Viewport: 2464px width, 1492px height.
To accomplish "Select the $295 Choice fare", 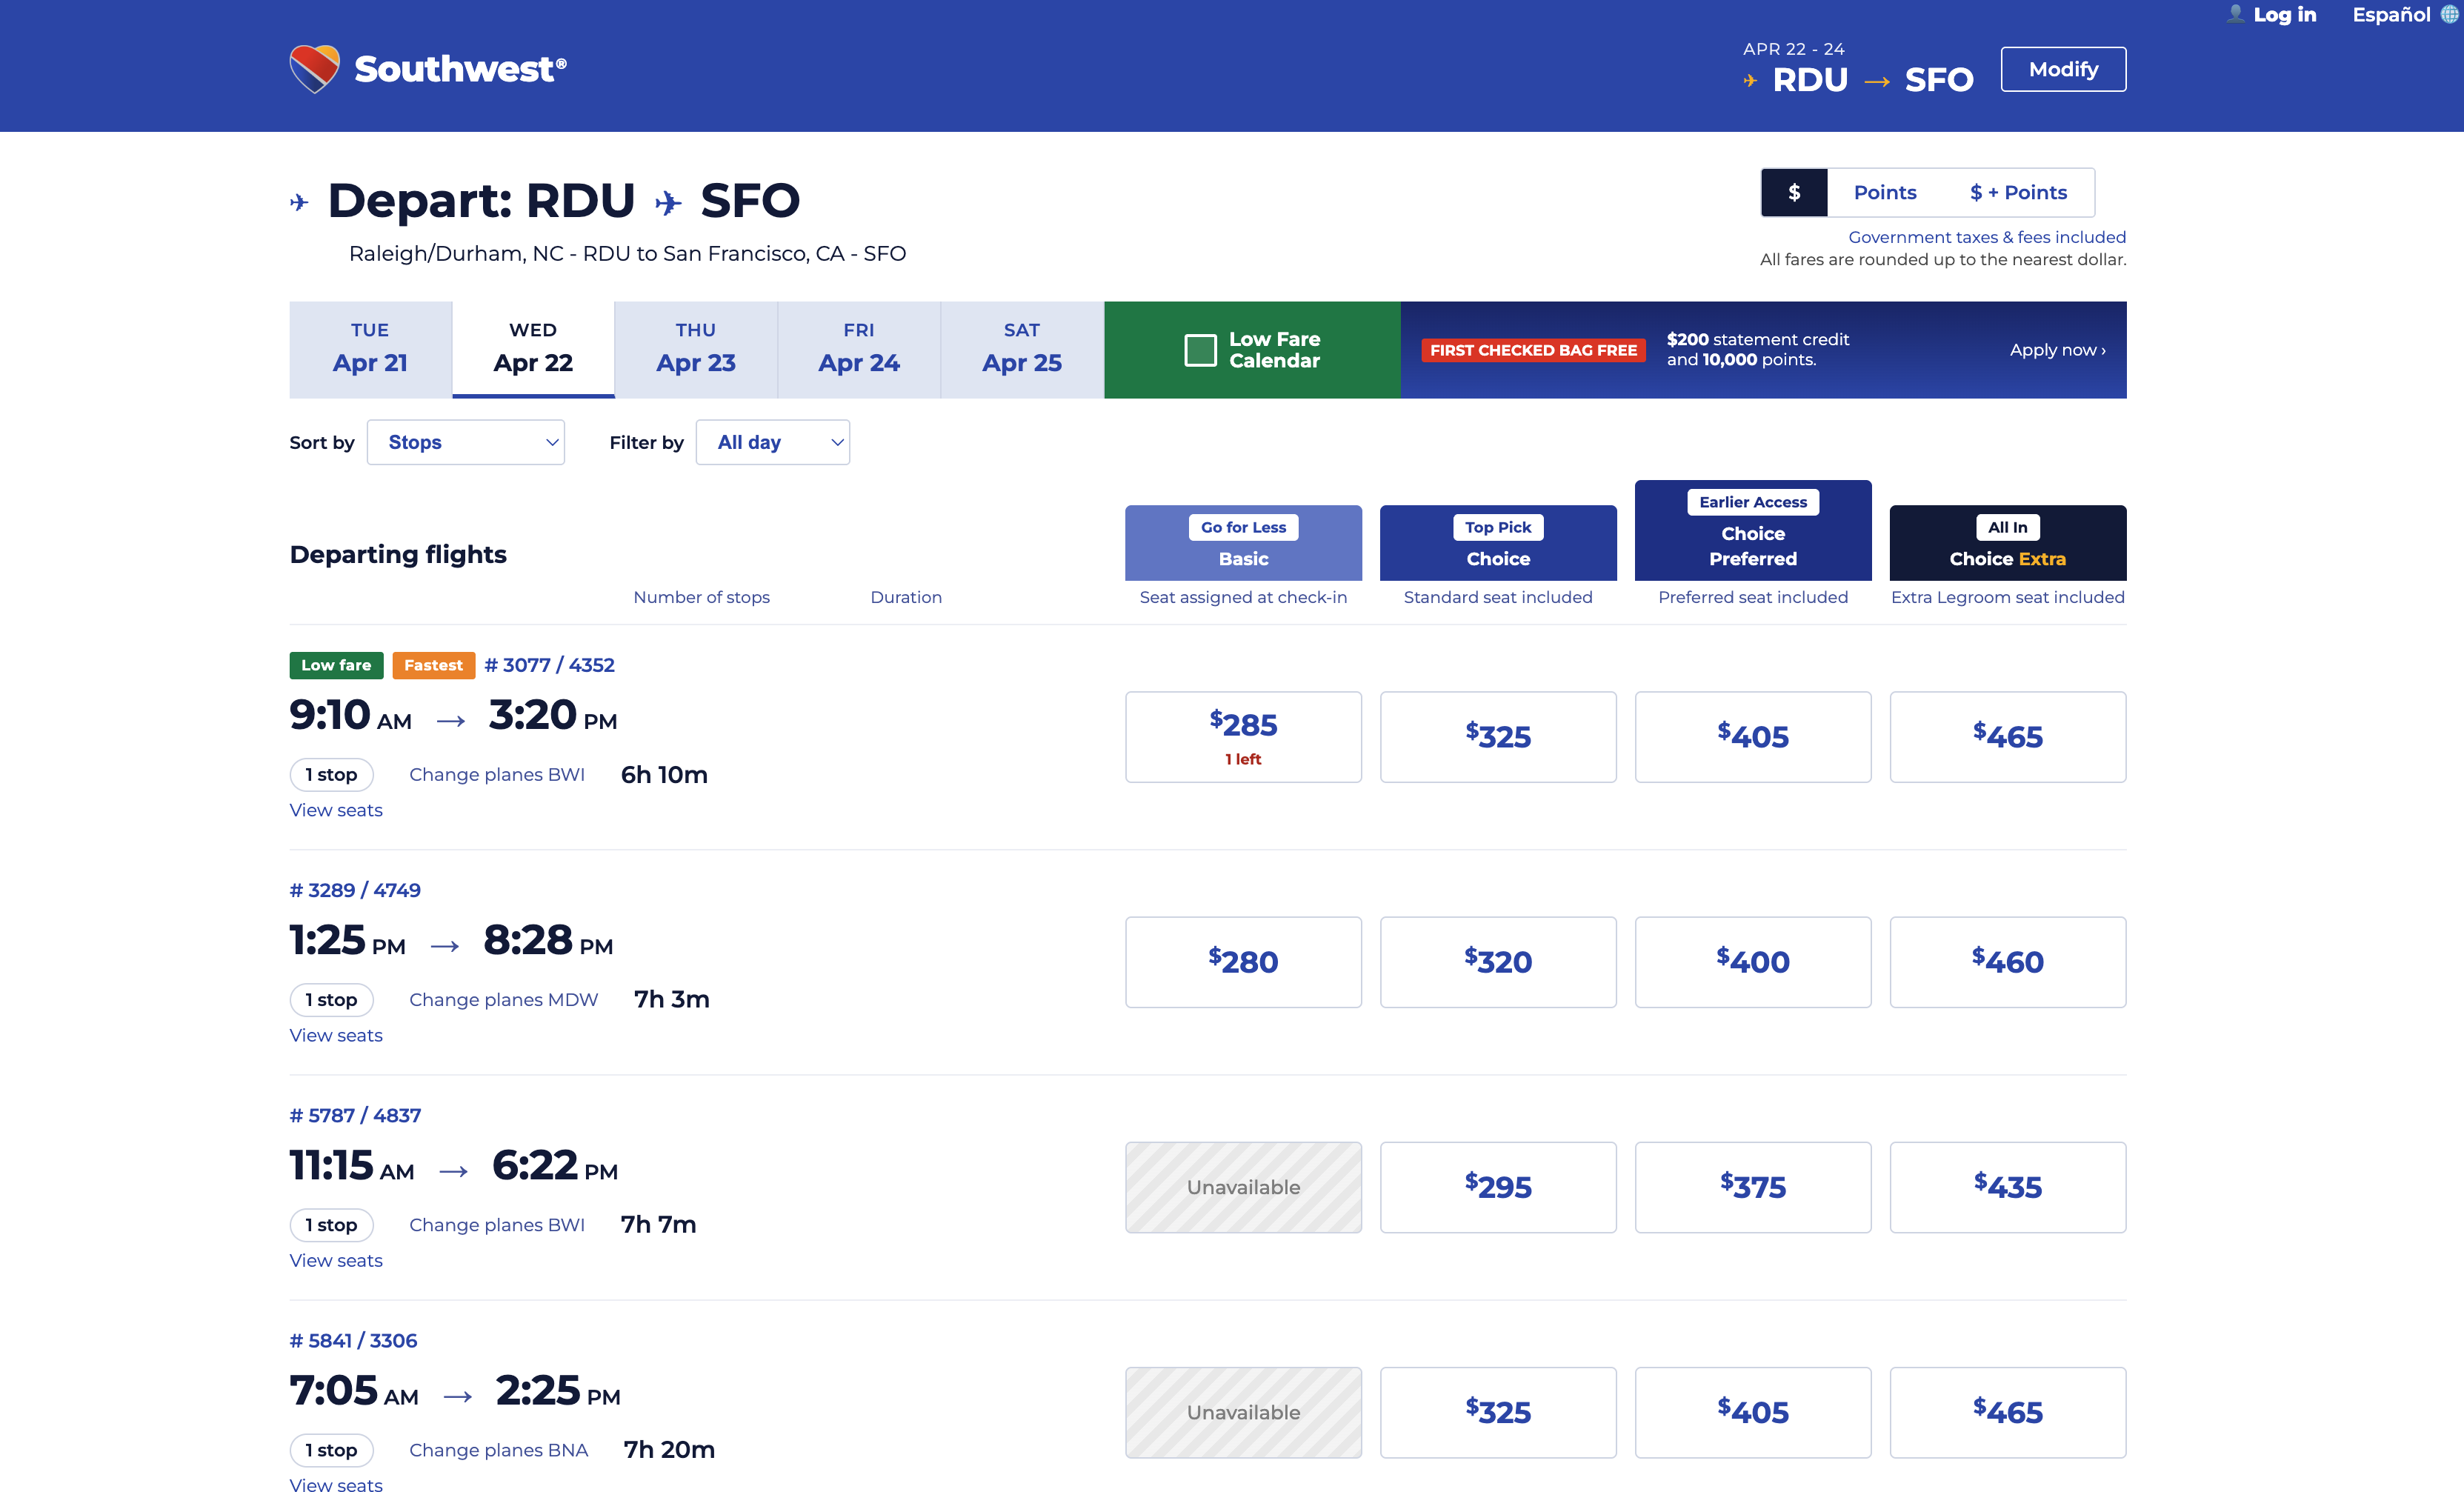I will point(1498,1187).
